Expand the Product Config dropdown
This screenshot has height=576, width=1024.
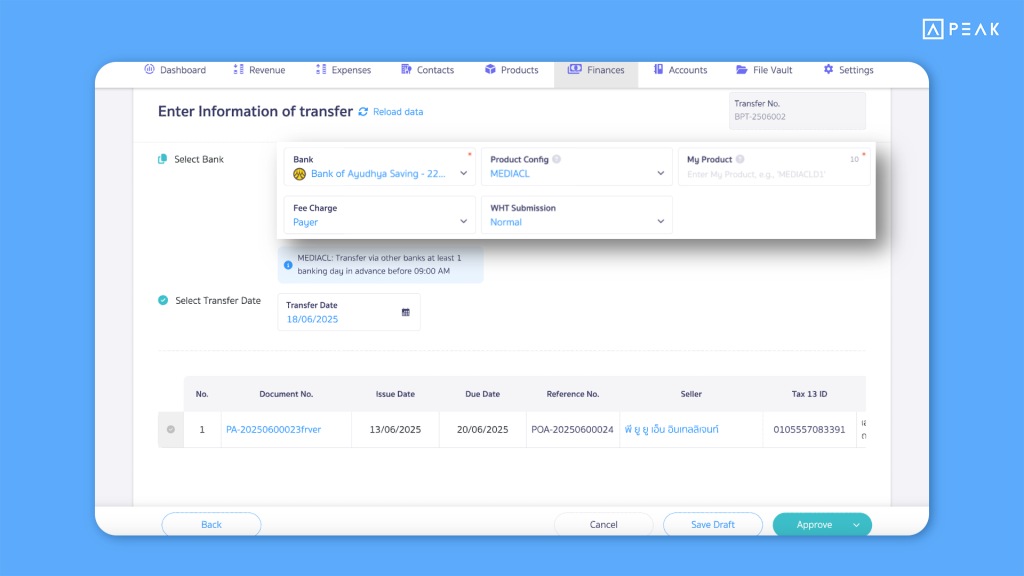pyautogui.click(x=660, y=173)
